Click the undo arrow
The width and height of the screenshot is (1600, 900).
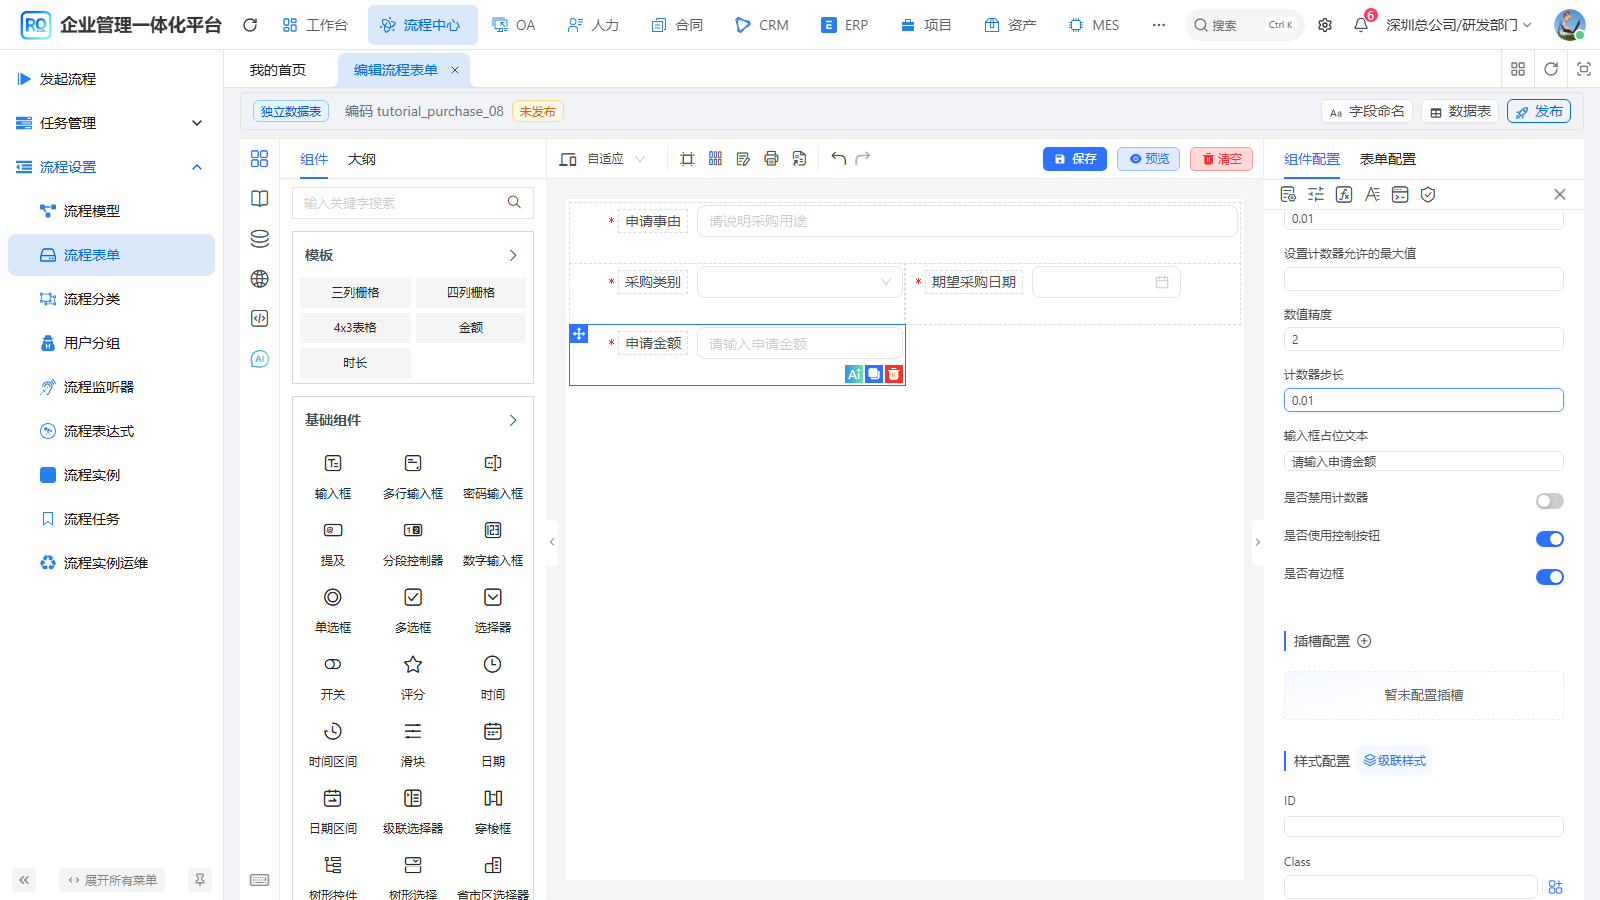(839, 159)
